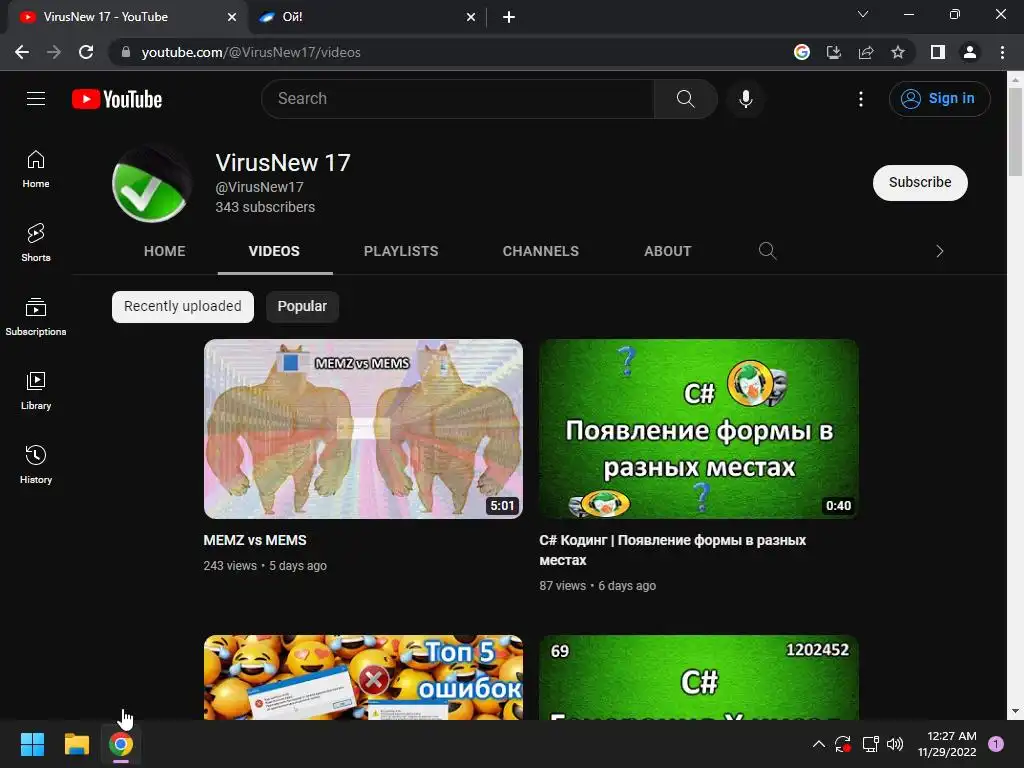The image size is (1024, 768).
Task: Click '87 views • 6 days ago' text
Action: (x=598, y=586)
